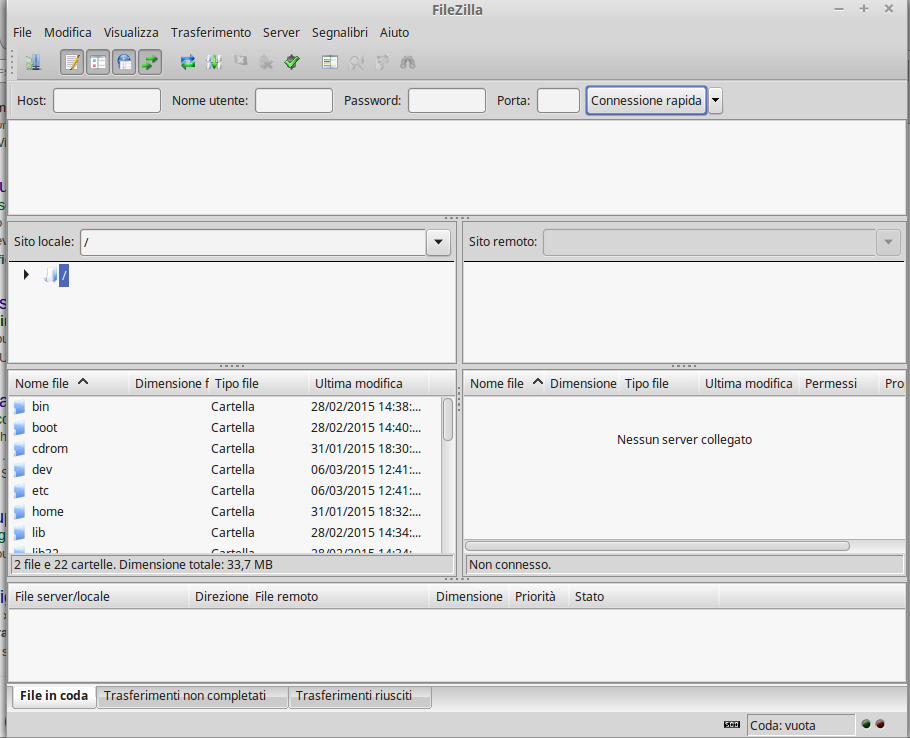The height and width of the screenshot is (738, 910).
Task: Open the File menu
Action: click(x=22, y=32)
